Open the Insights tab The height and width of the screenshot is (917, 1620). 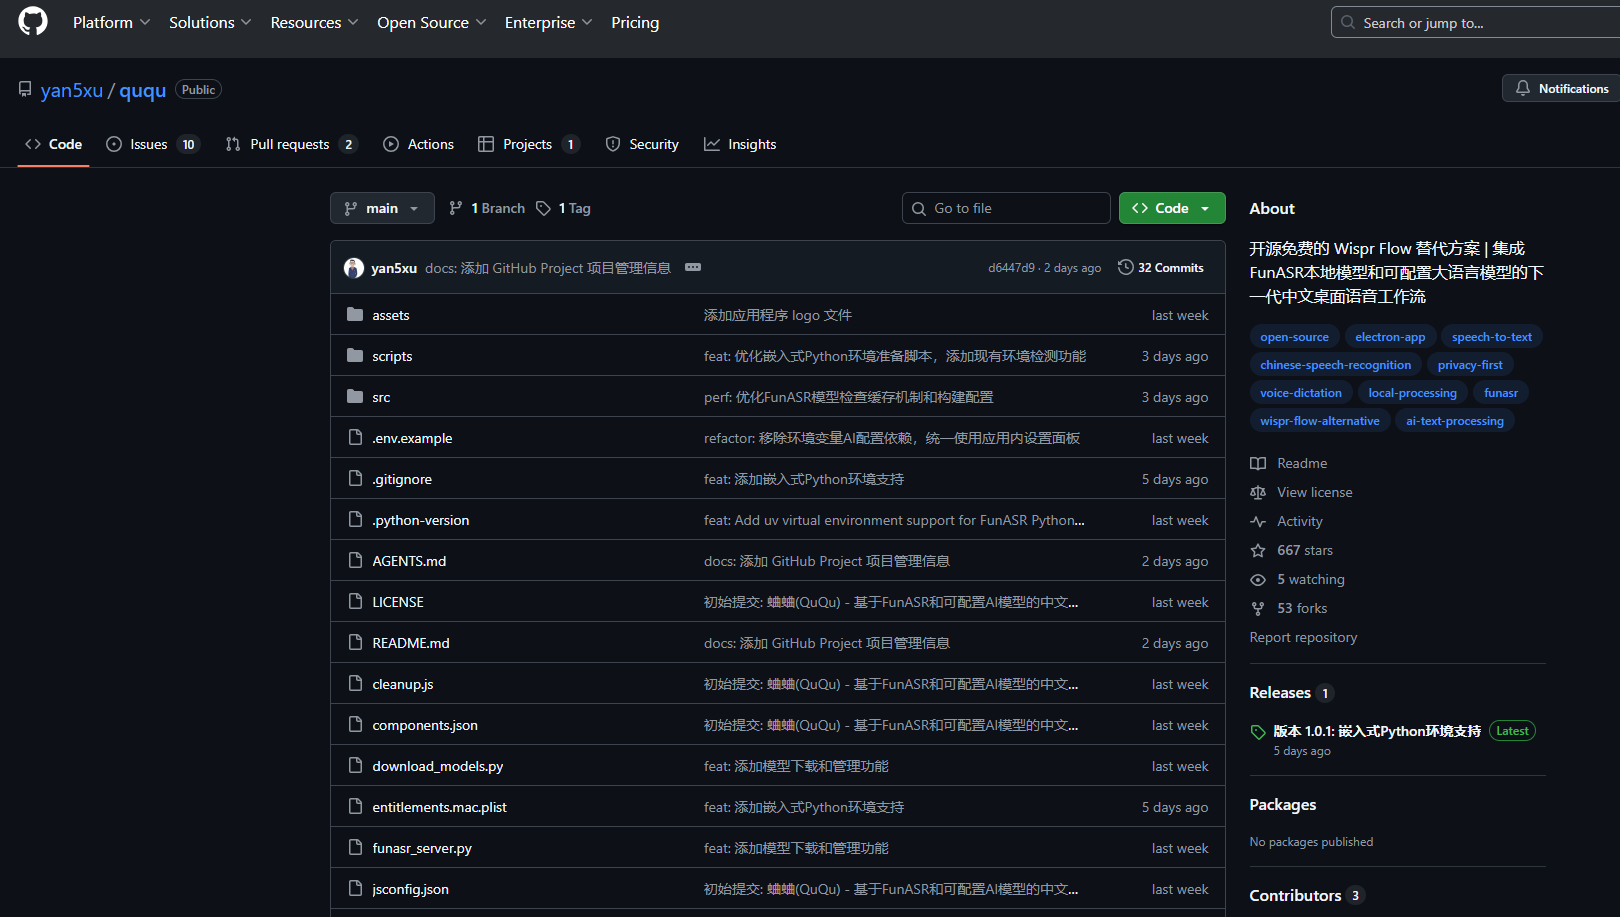[740, 144]
